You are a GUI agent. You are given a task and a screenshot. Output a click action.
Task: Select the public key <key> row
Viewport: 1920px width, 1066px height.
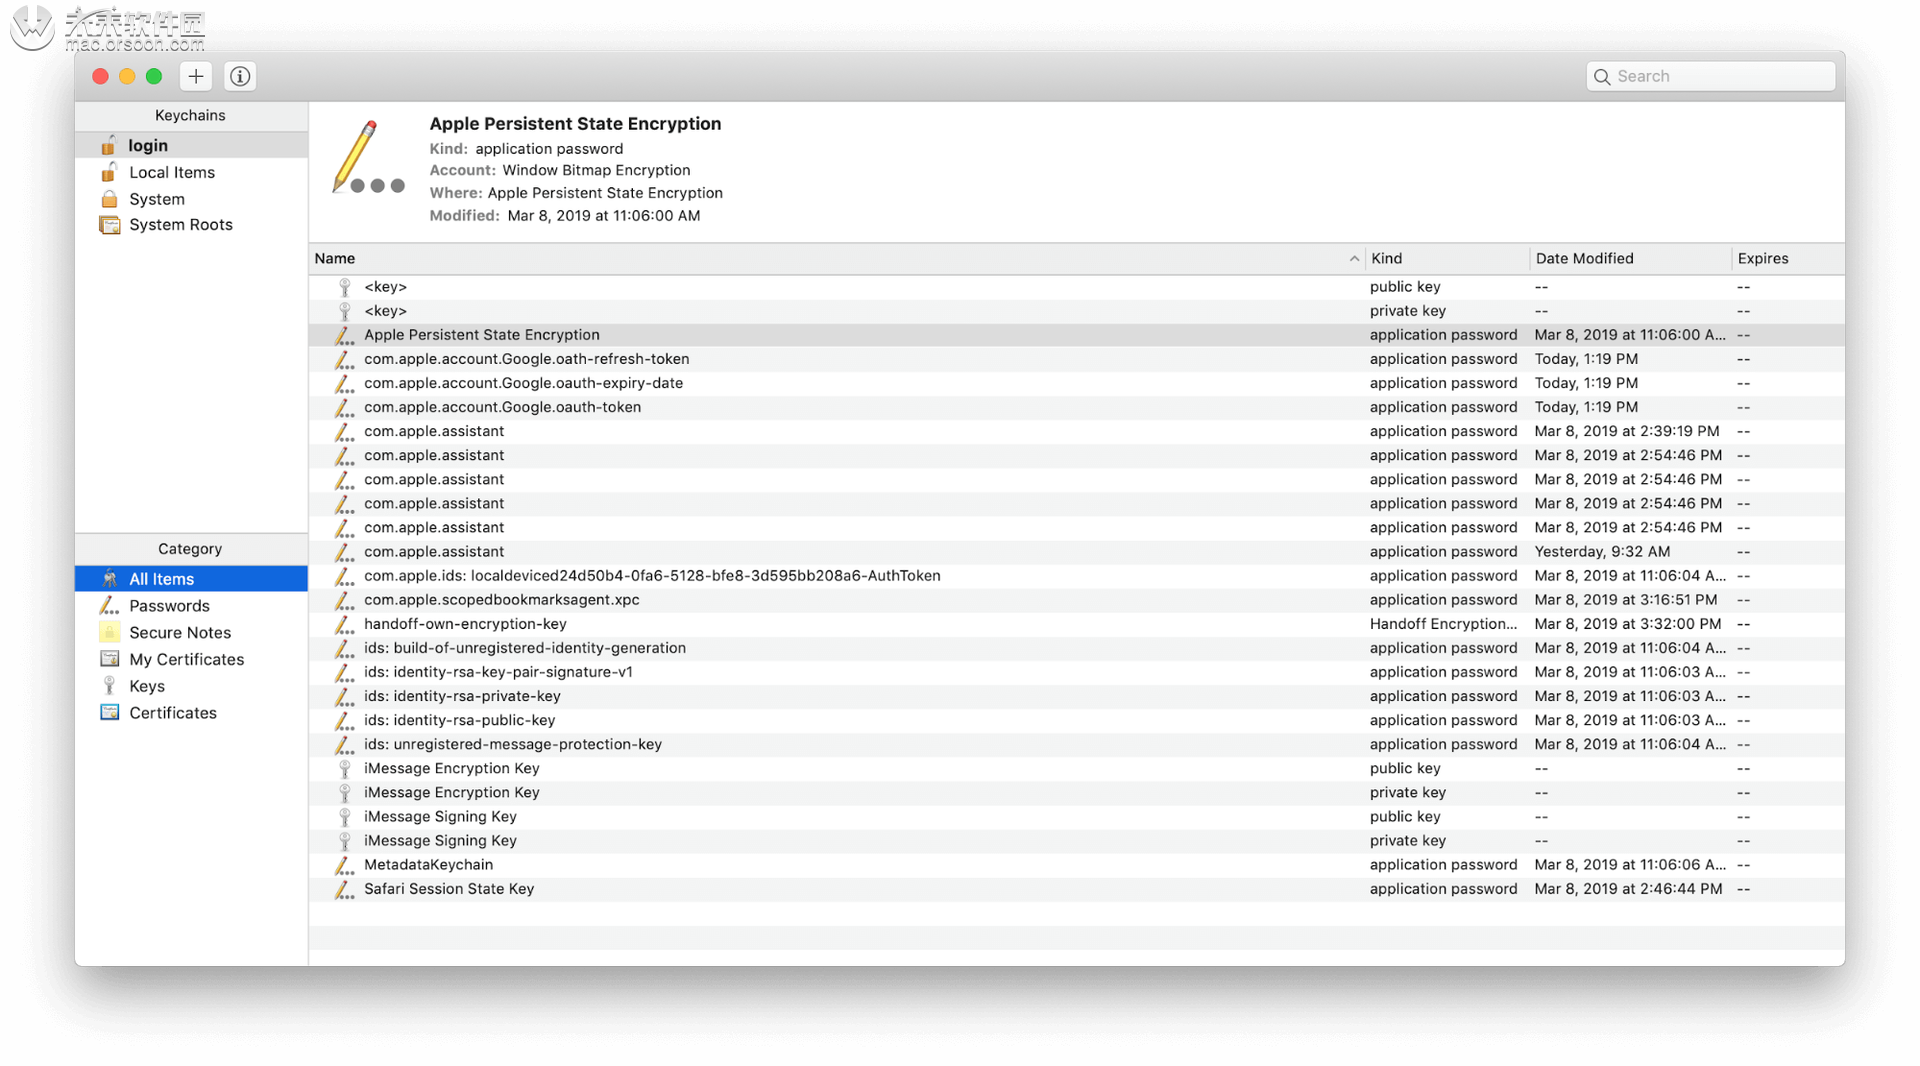(1077, 287)
